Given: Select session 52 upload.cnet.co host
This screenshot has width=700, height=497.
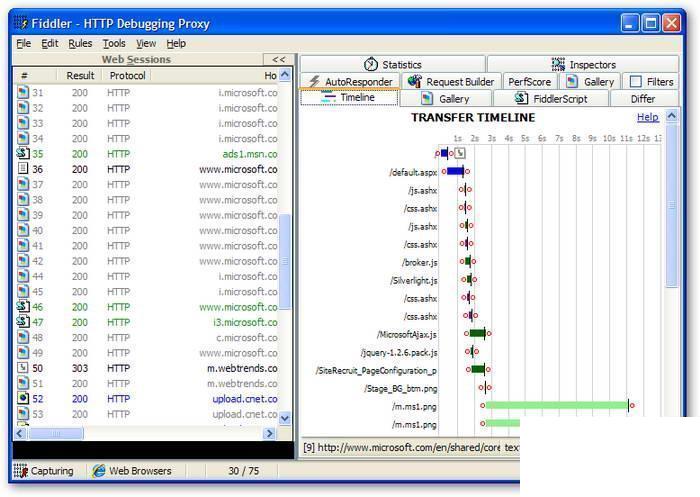Looking at the screenshot, I should pos(245,398).
